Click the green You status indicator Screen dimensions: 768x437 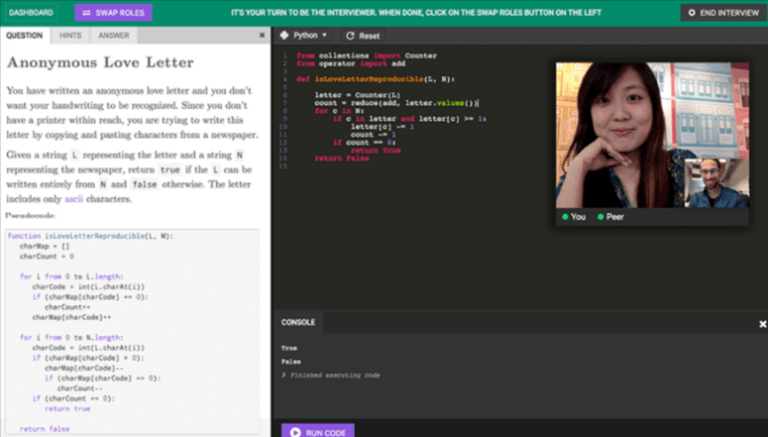coord(566,216)
